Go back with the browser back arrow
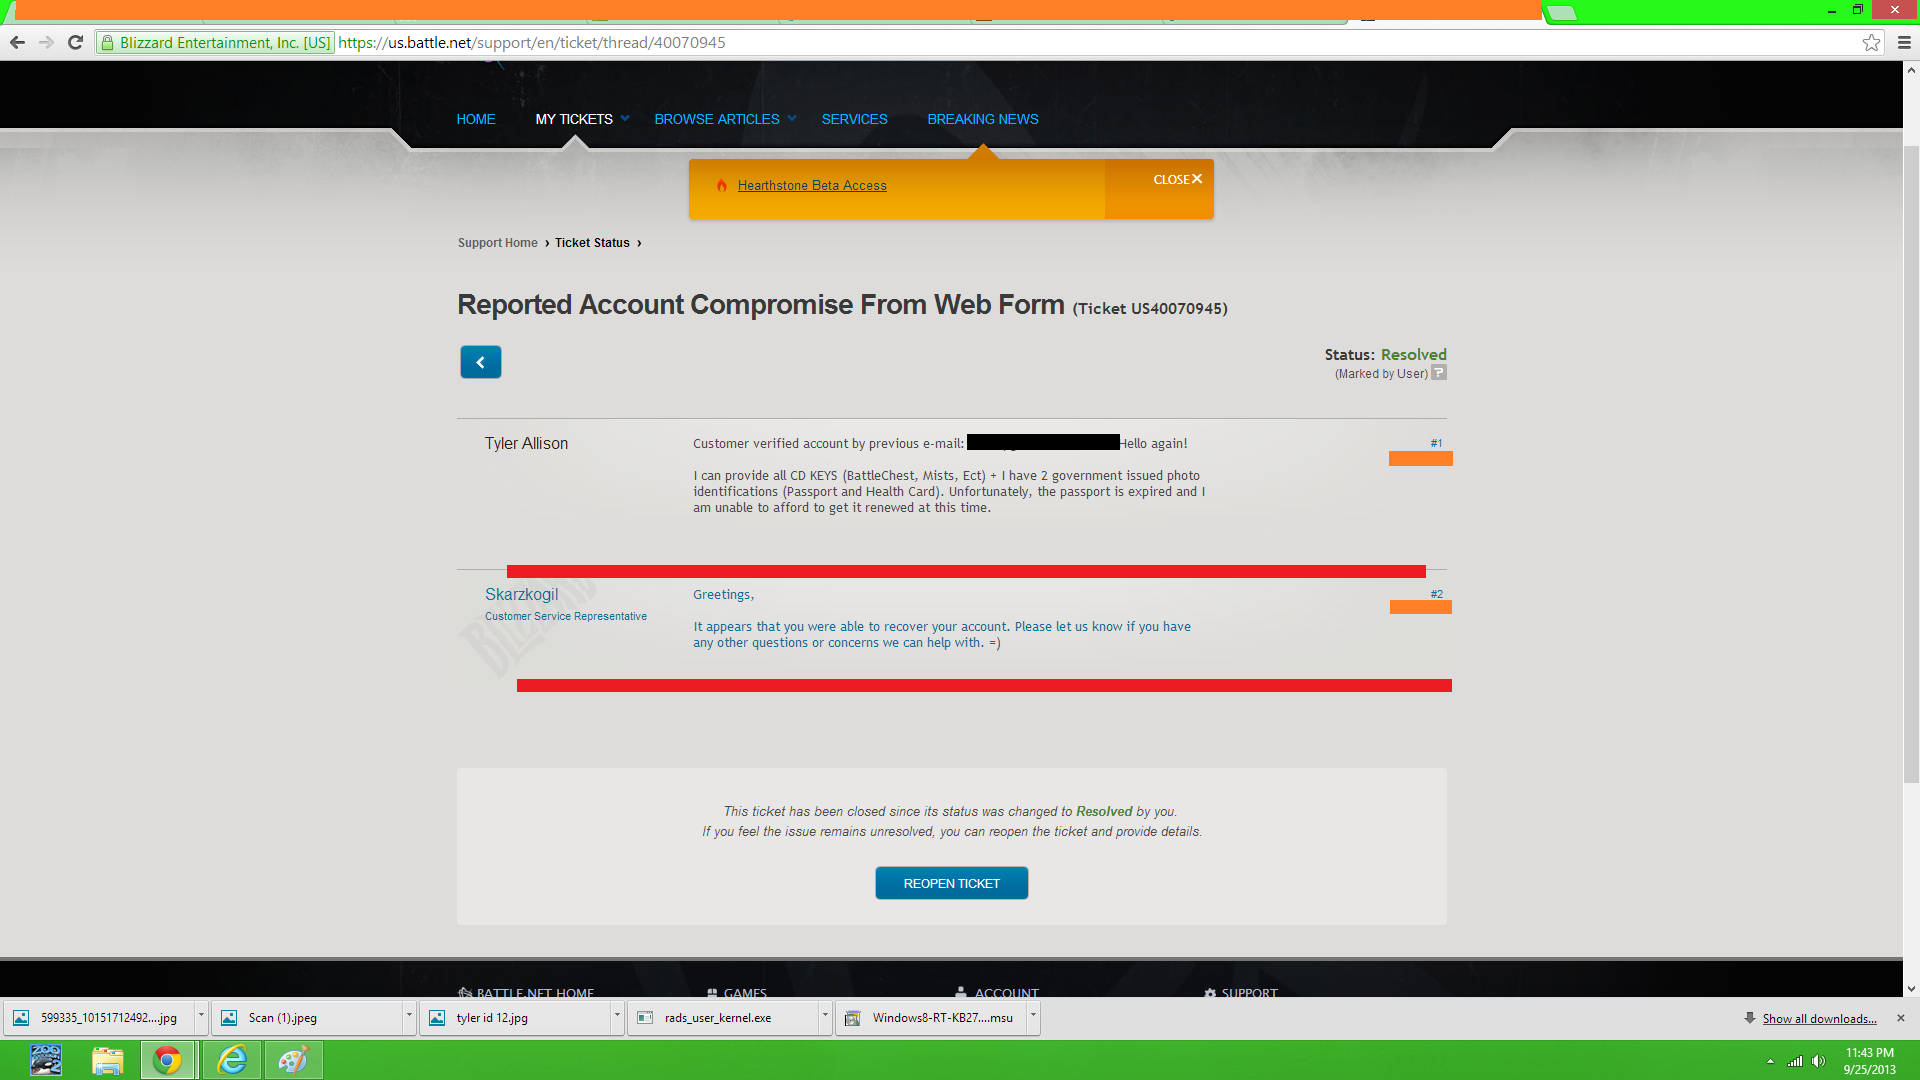 (17, 42)
